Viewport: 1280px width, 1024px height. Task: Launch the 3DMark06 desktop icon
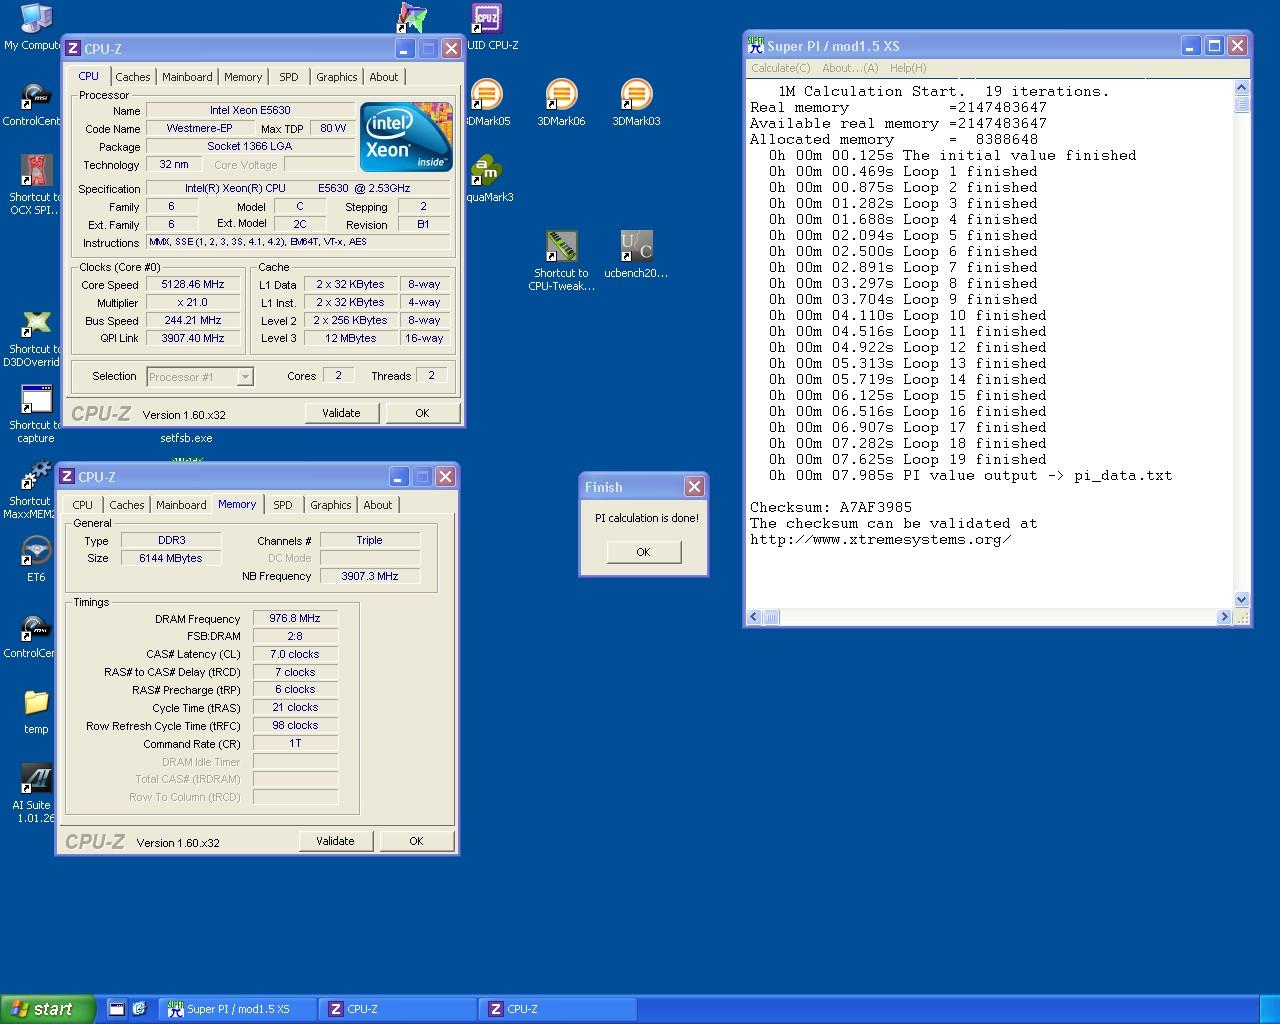pos(561,95)
